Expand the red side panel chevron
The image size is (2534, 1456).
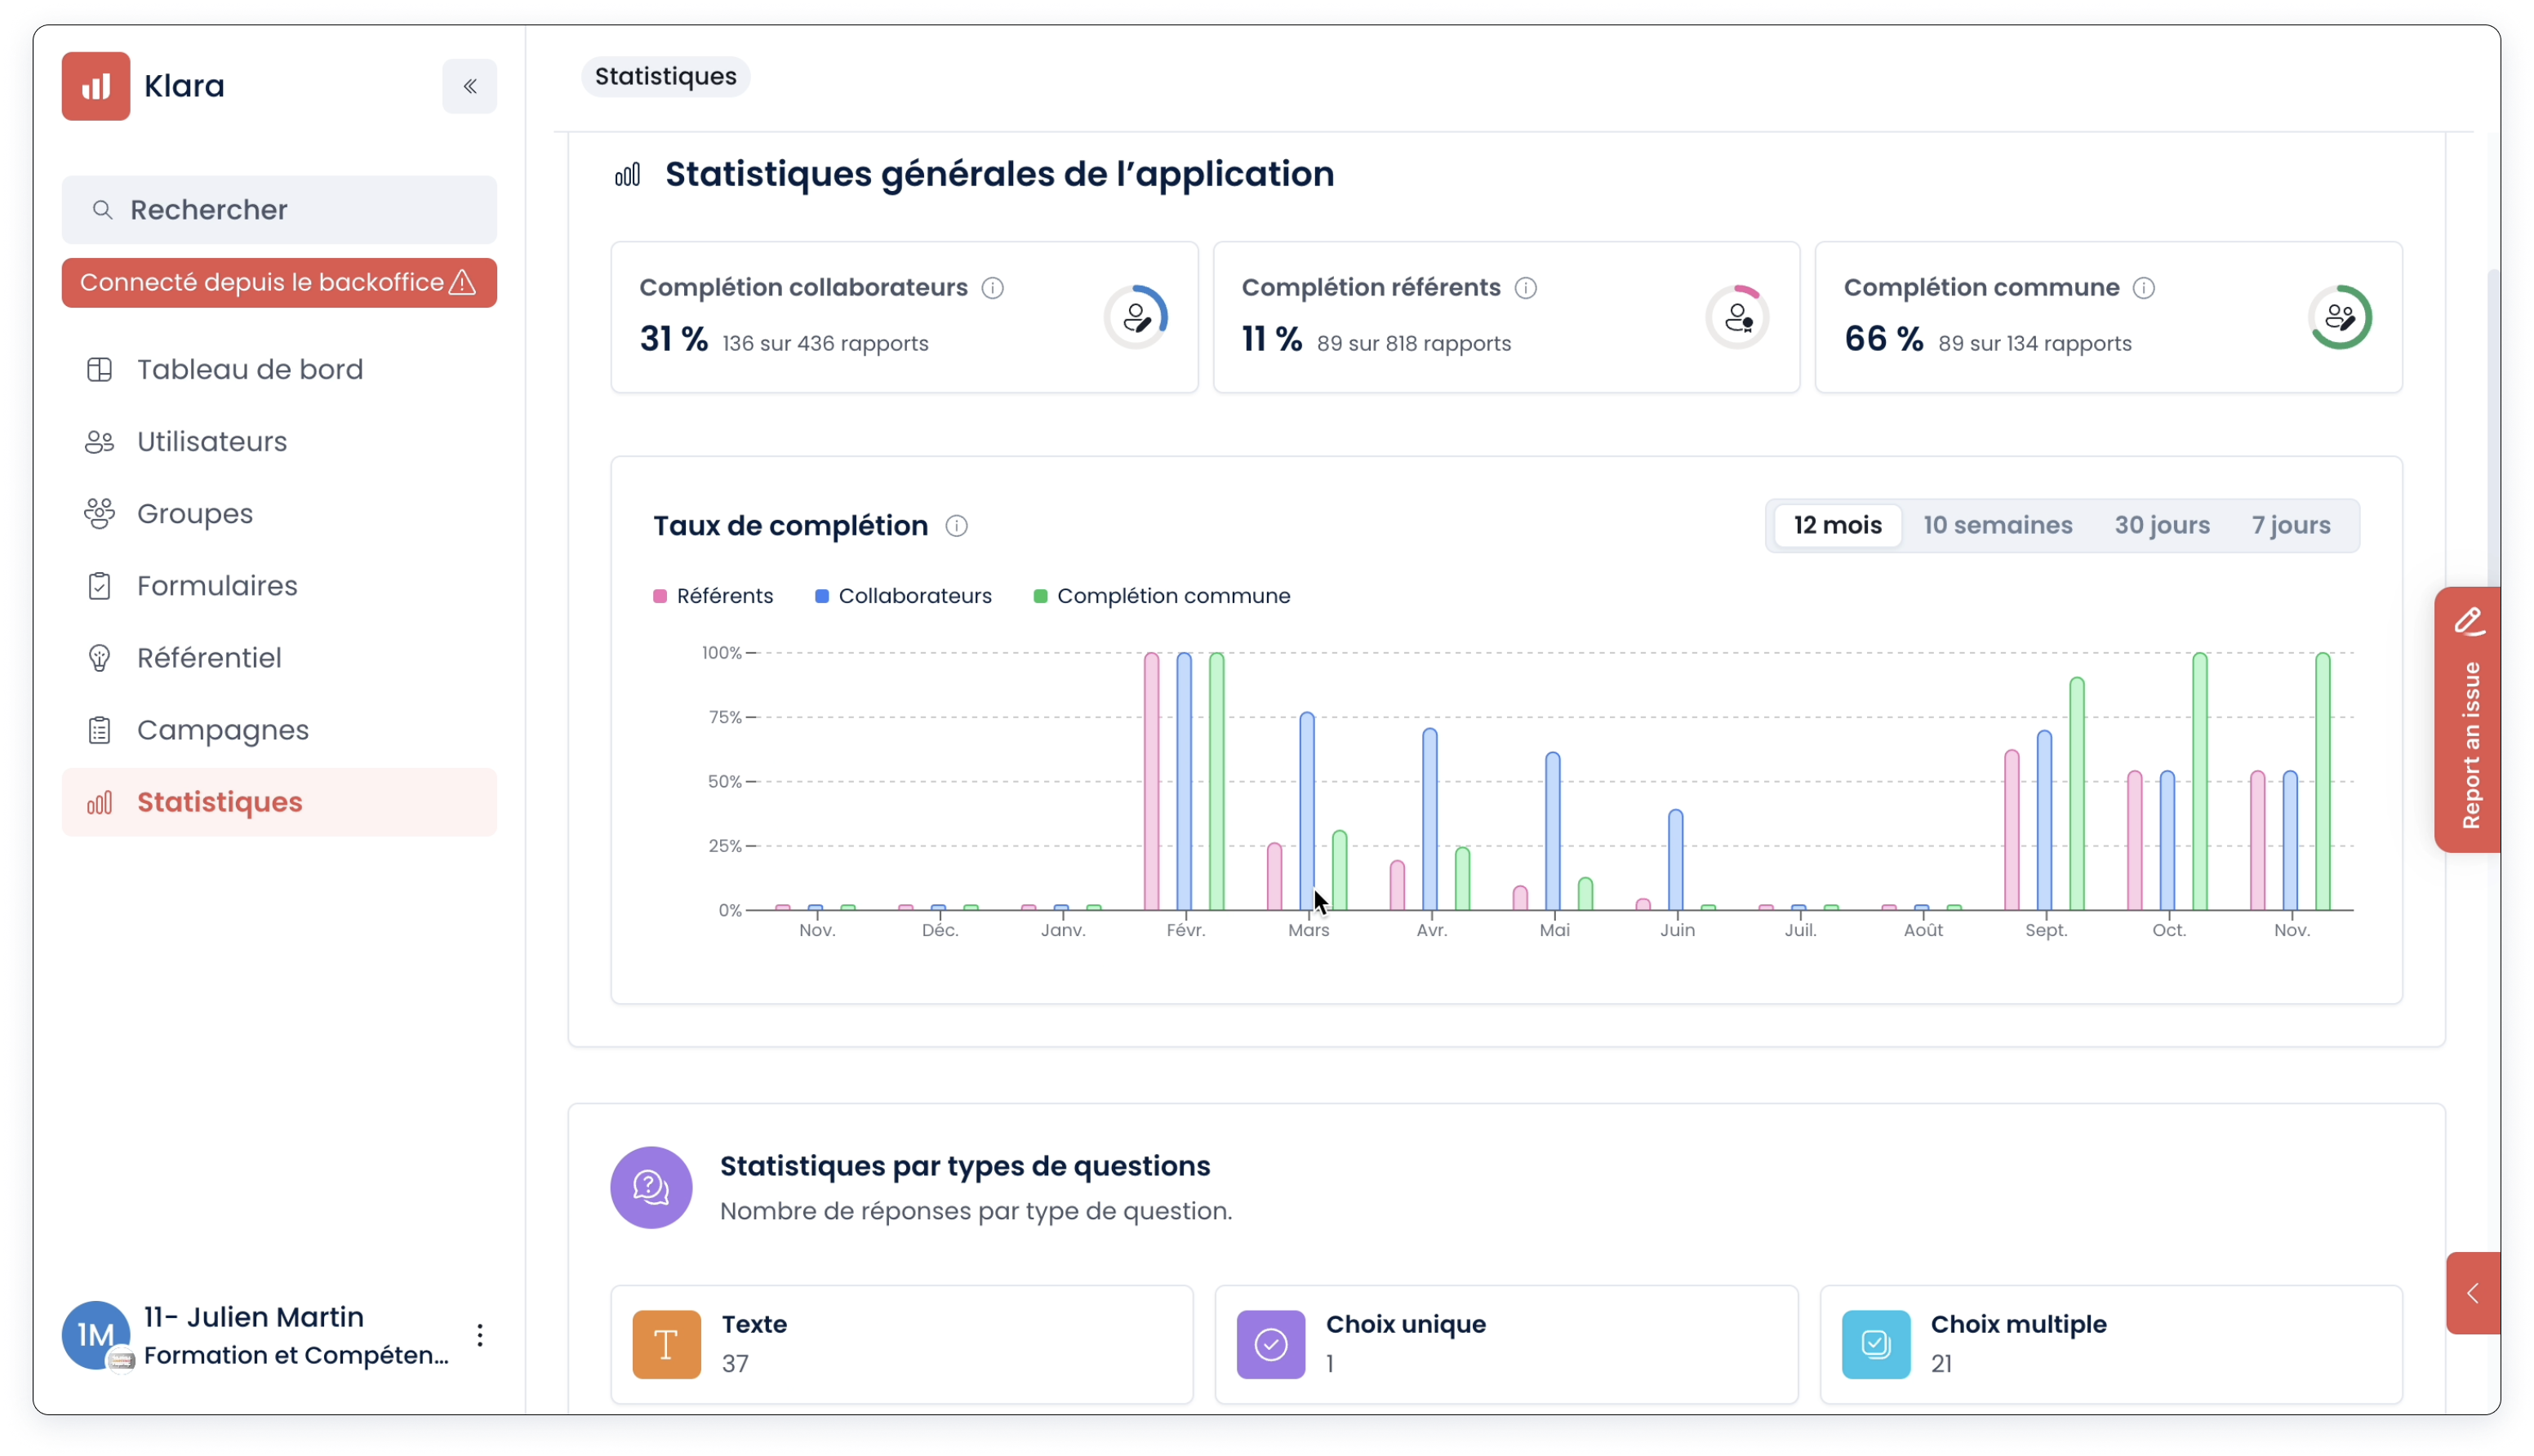tap(2472, 1293)
